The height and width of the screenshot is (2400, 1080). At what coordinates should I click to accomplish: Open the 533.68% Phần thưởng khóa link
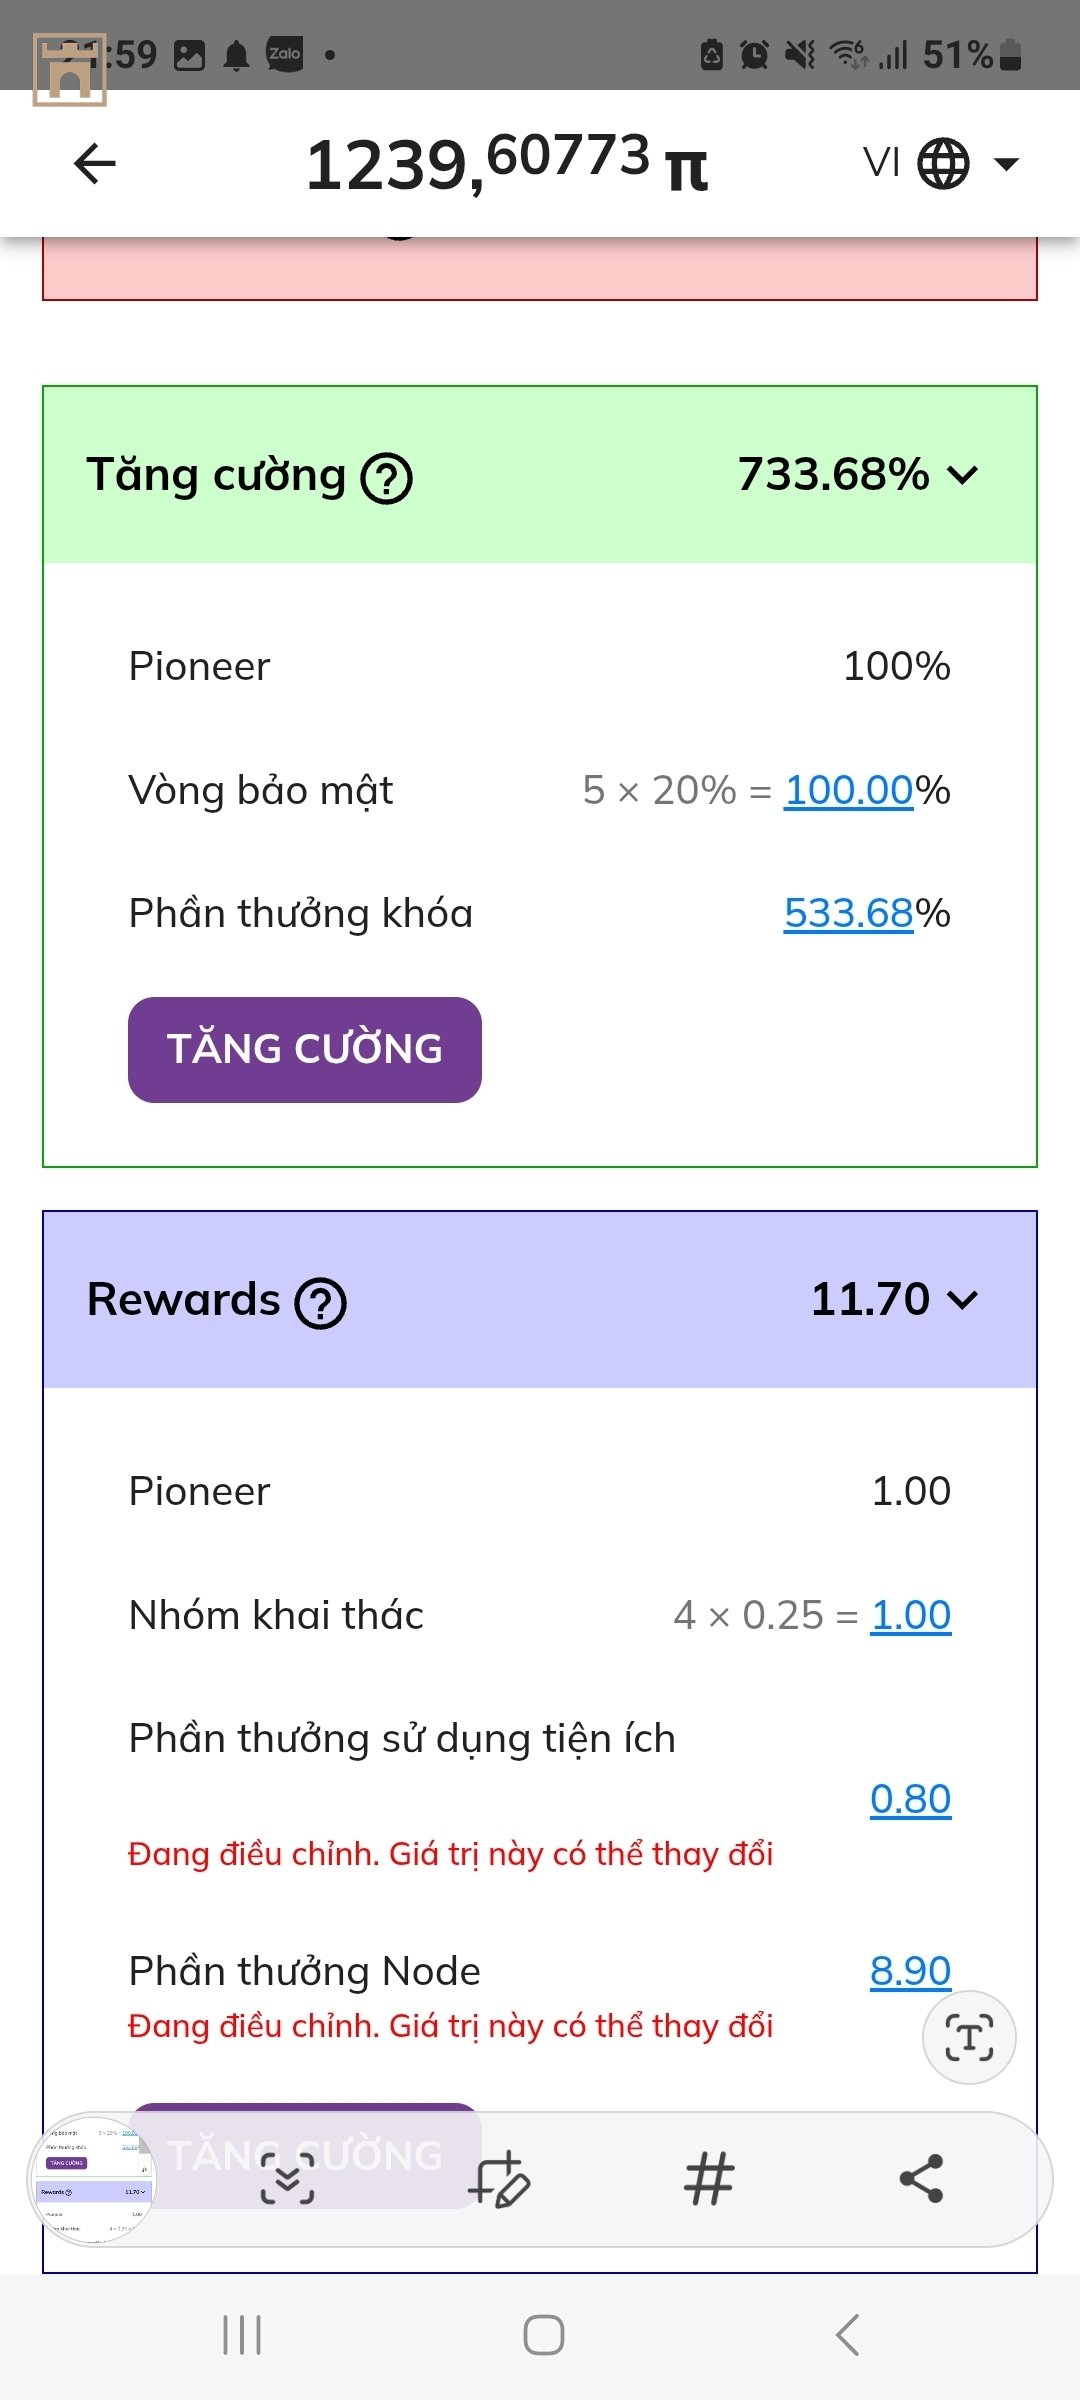tap(849, 913)
